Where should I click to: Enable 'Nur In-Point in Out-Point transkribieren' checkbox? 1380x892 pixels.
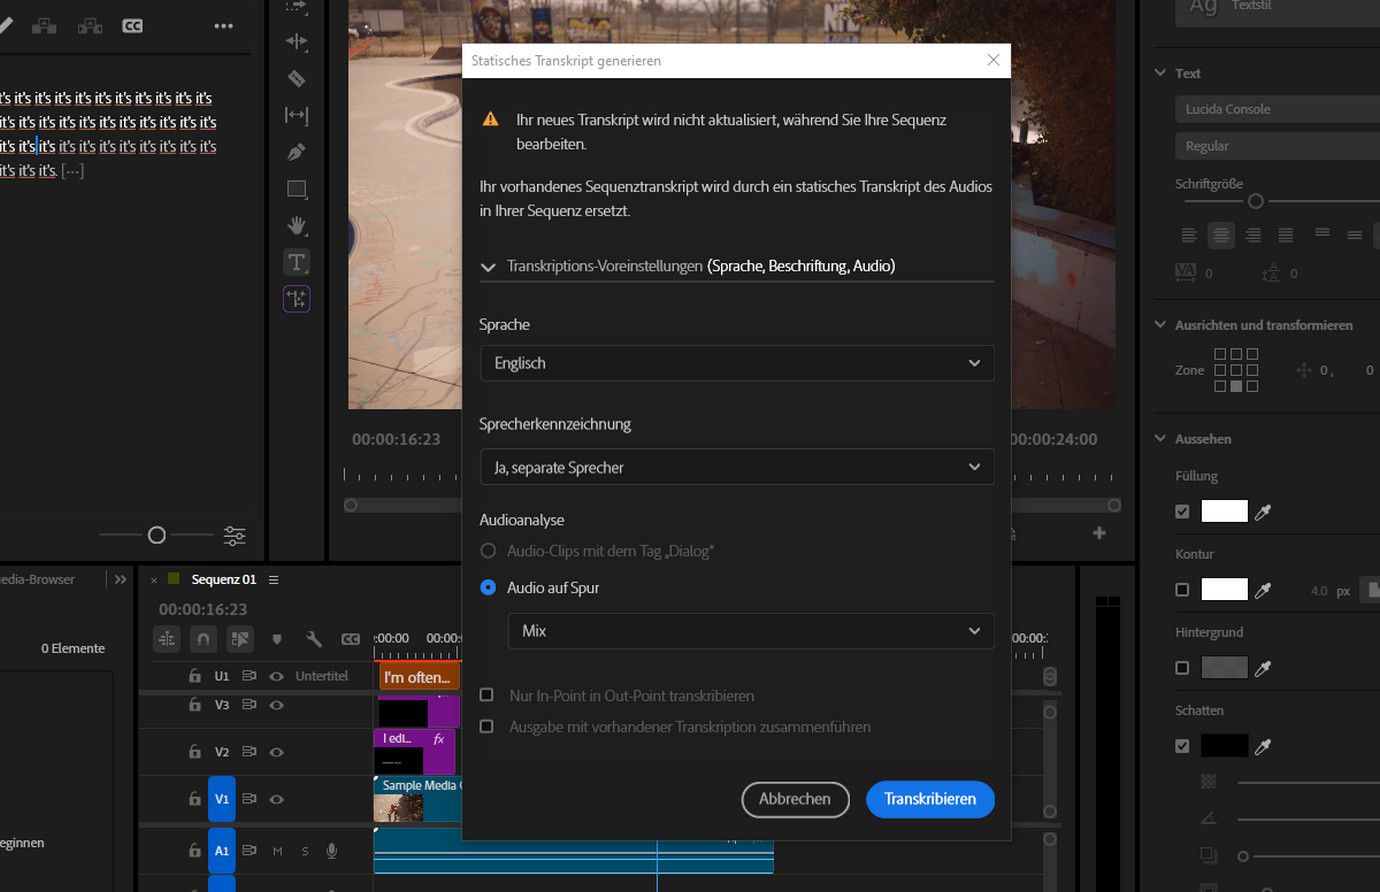pyautogui.click(x=487, y=695)
